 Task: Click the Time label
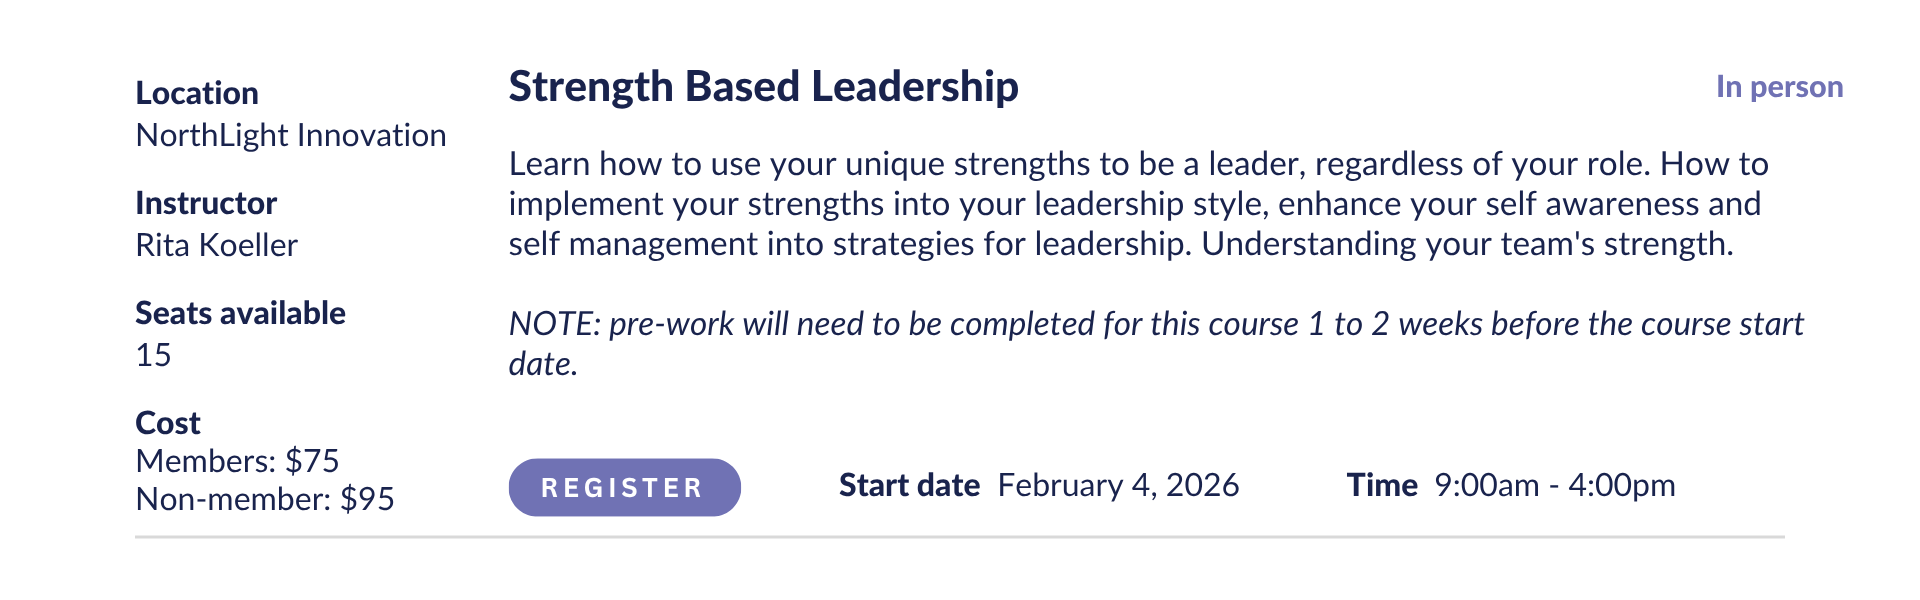[1382, 485]
